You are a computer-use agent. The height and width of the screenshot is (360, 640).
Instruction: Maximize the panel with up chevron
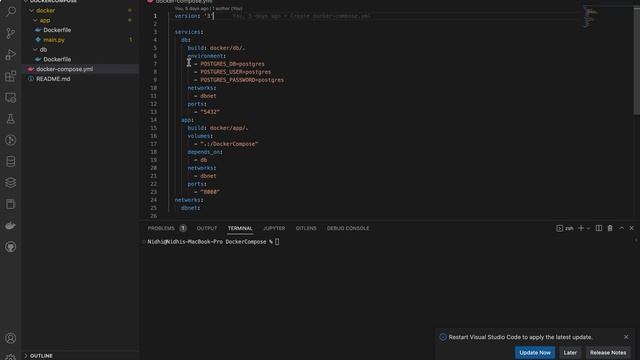[621, 228]
